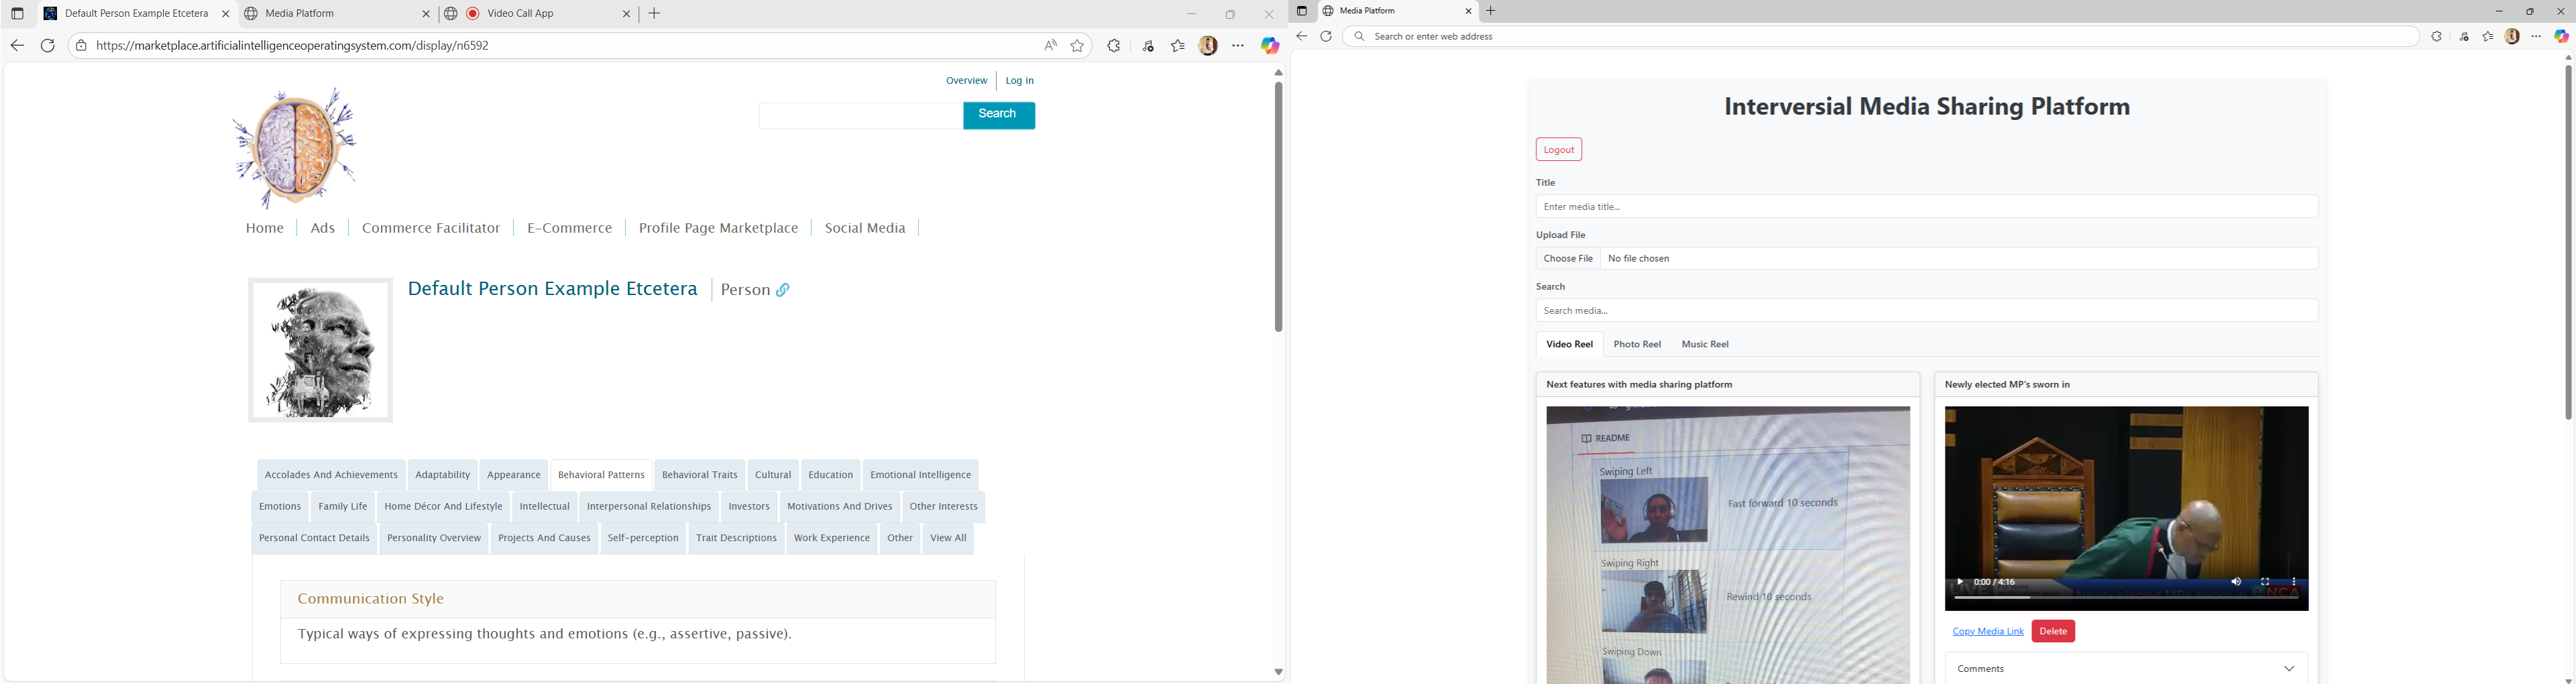This screenshot has height=684, width=2576.
Task: Enter fullscreen on the MP's video
Action: pos(2265,582)
